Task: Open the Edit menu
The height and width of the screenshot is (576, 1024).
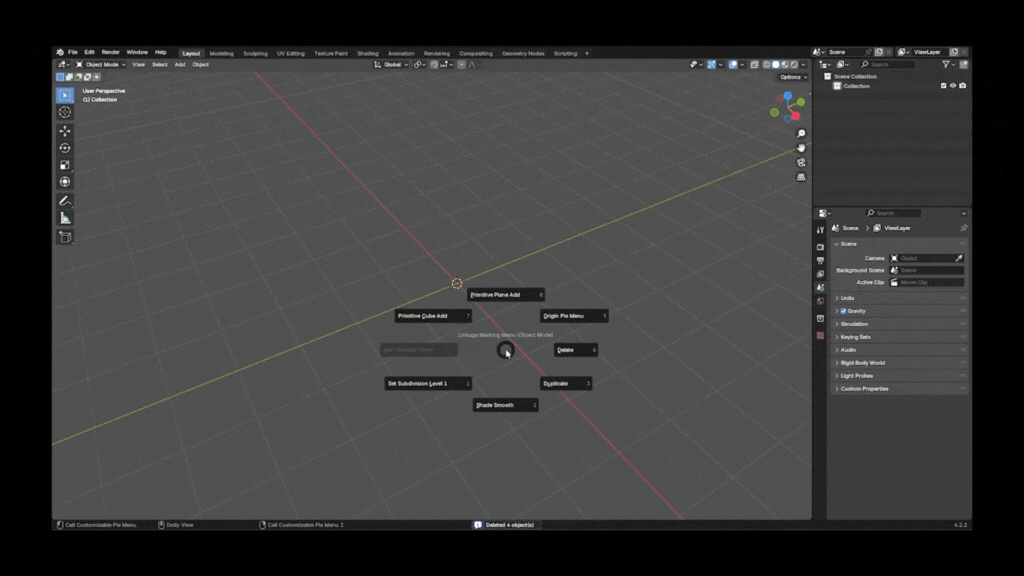Action: pyautogui.click(x=89, y=52)
